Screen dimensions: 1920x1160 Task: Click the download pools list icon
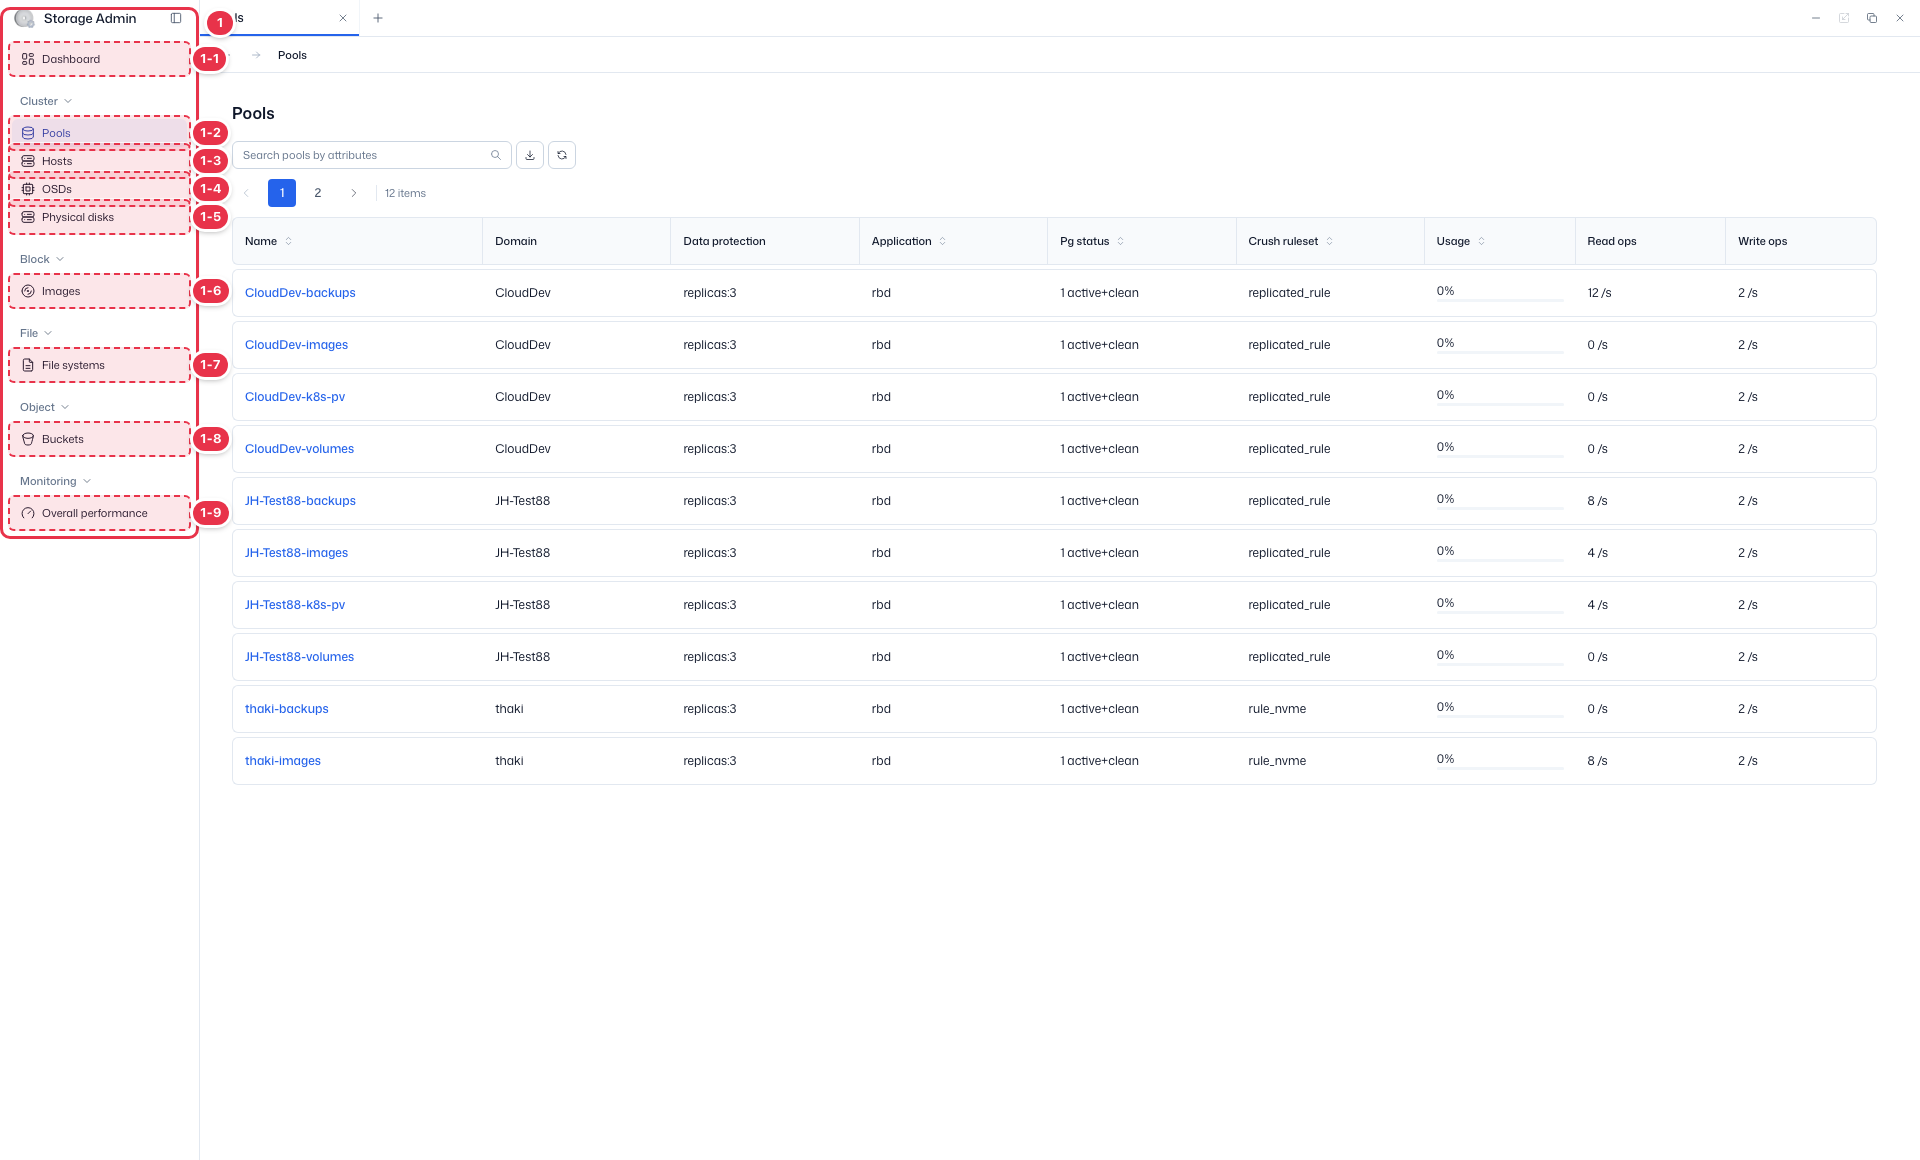pos(530,155)
